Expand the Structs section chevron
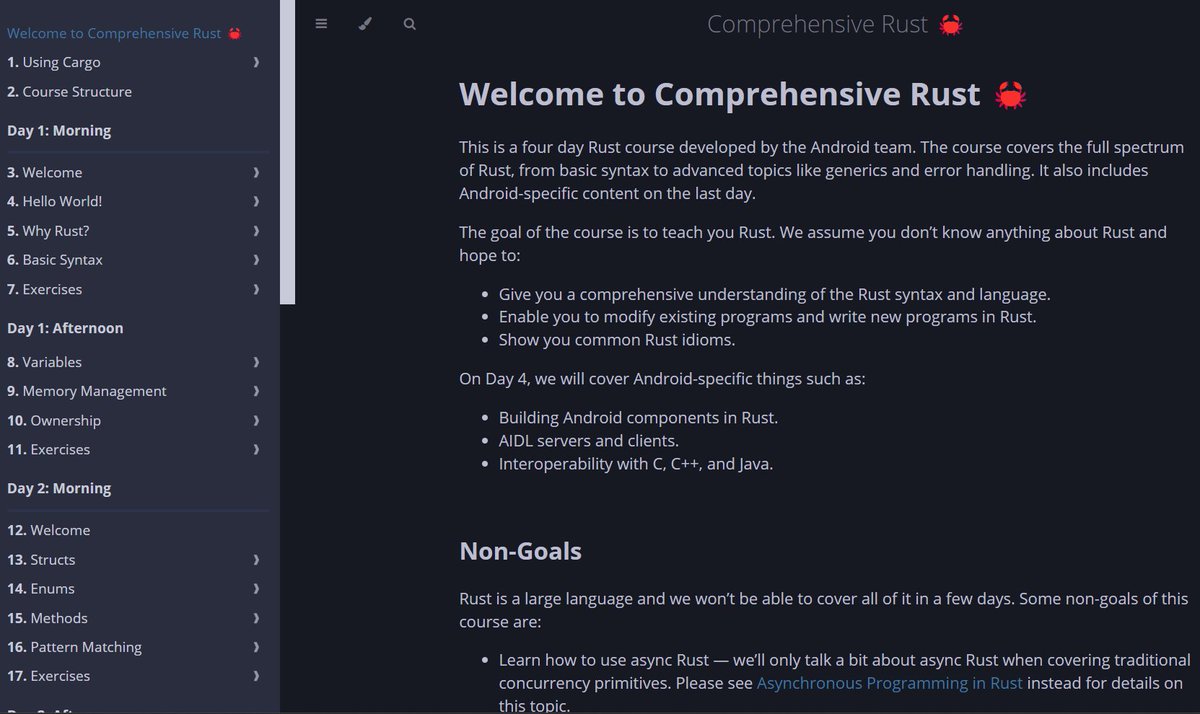Image resolution: width=1200 pixels, height=714 pixels. click(x=256, y=559)
